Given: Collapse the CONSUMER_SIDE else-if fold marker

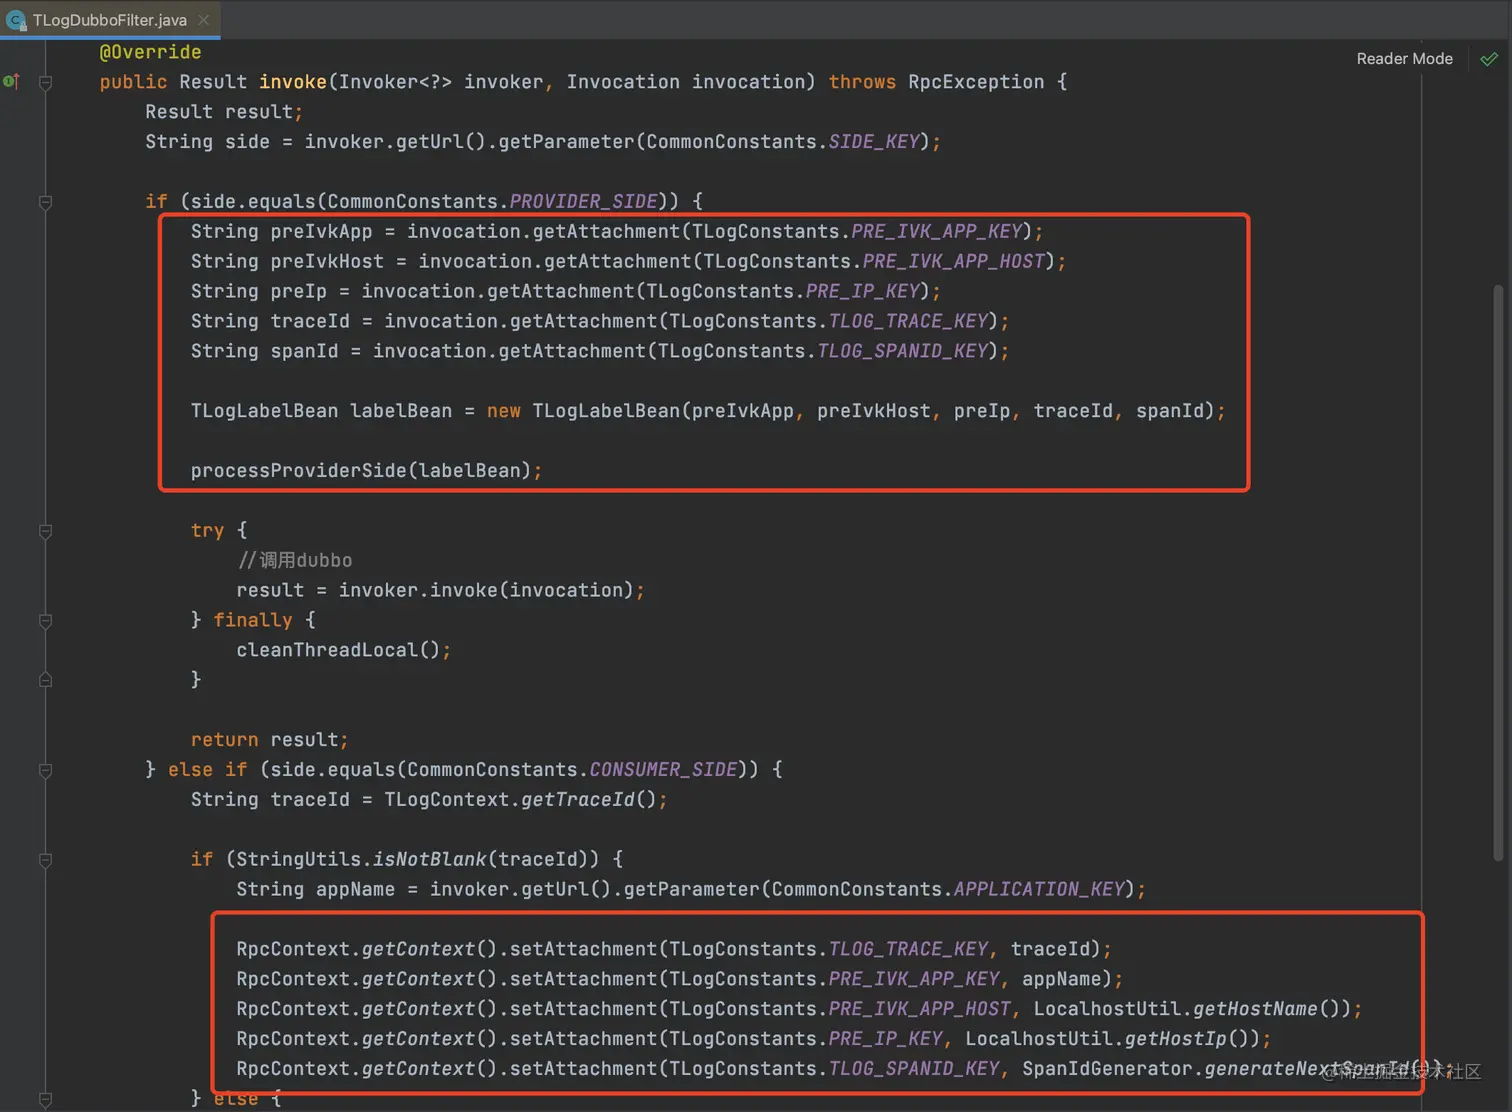Looking at the screenshot, I should coord(45,770).
